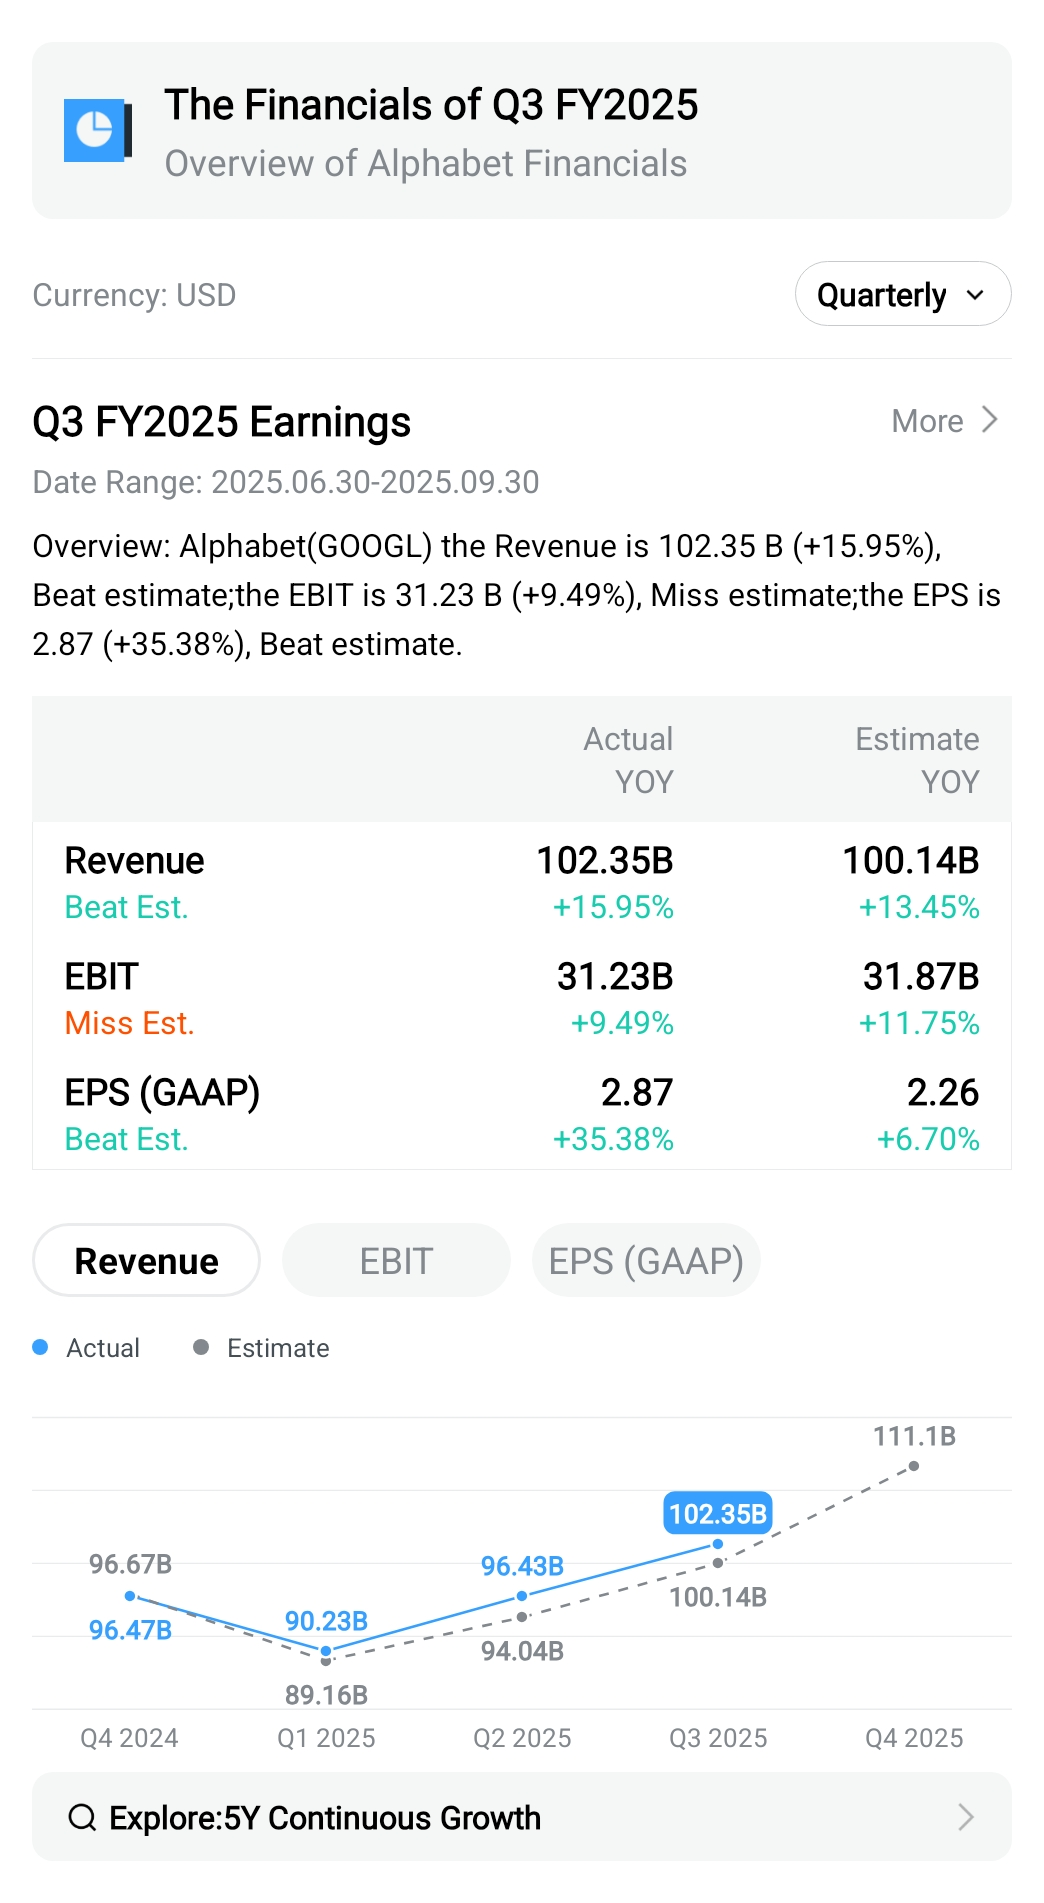Click the Revenue Beat Est. row
Screen dimensions: 1044x1903
[x=521, y=883]
